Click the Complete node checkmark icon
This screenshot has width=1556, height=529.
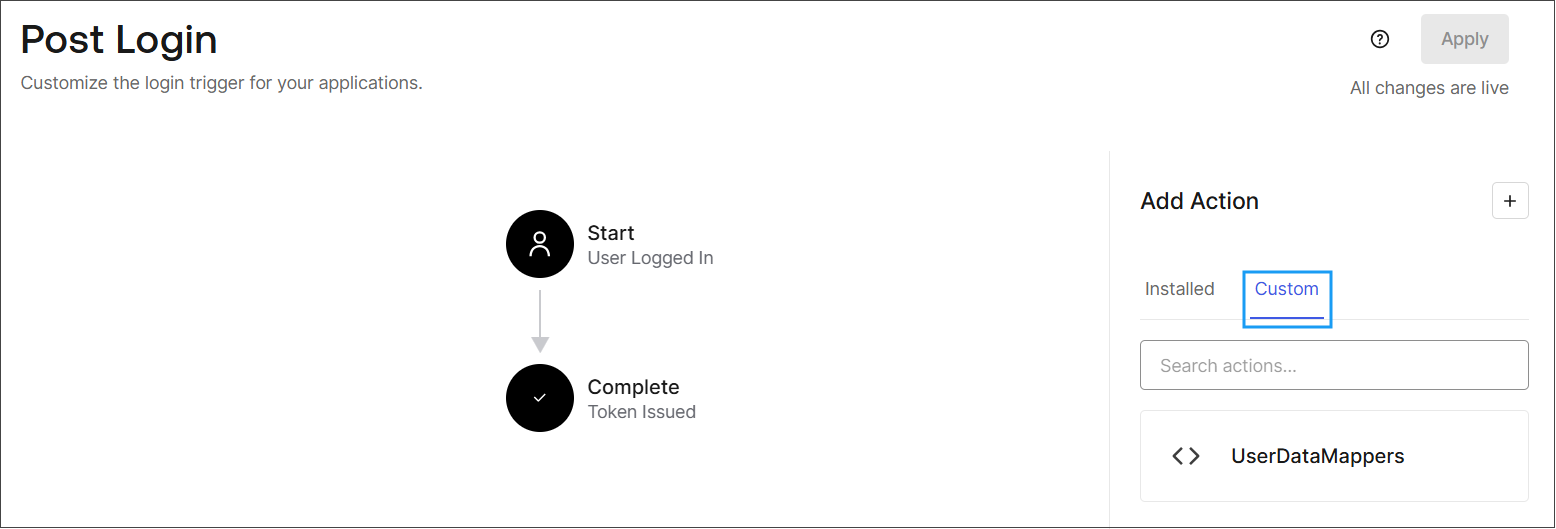(x=540, y=398)
